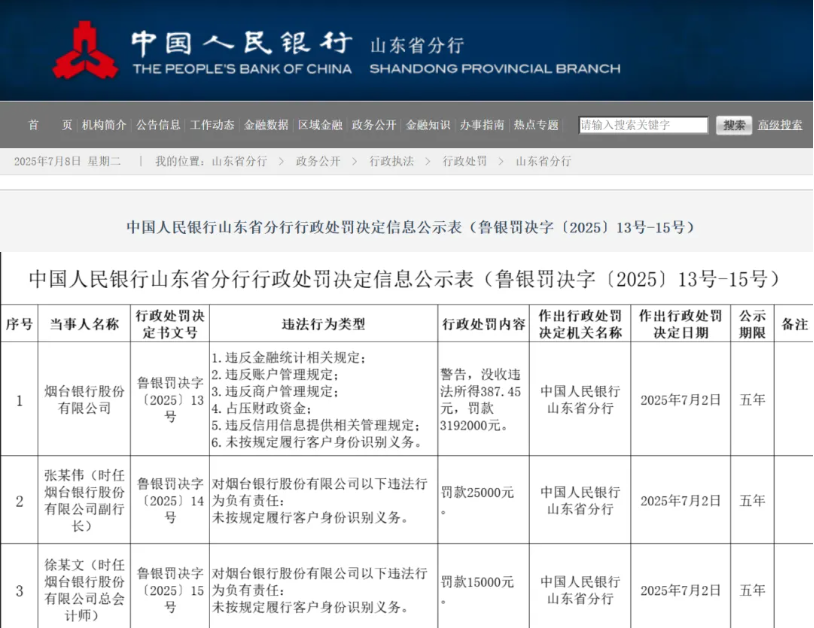Click the People's Bank of China red logo
This screenshot has width=814, height=628.
(x=85, y=50)
